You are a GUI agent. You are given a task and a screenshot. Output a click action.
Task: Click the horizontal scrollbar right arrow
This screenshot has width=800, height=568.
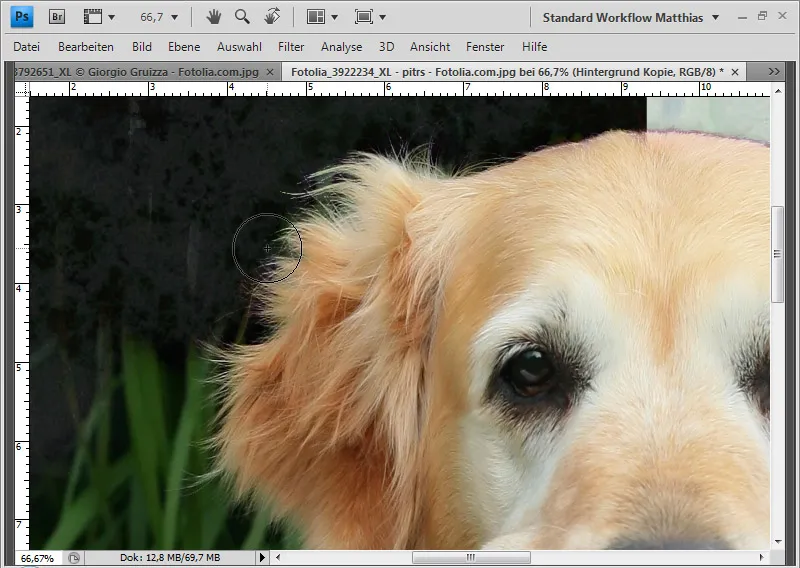click(x=762, y=557)
